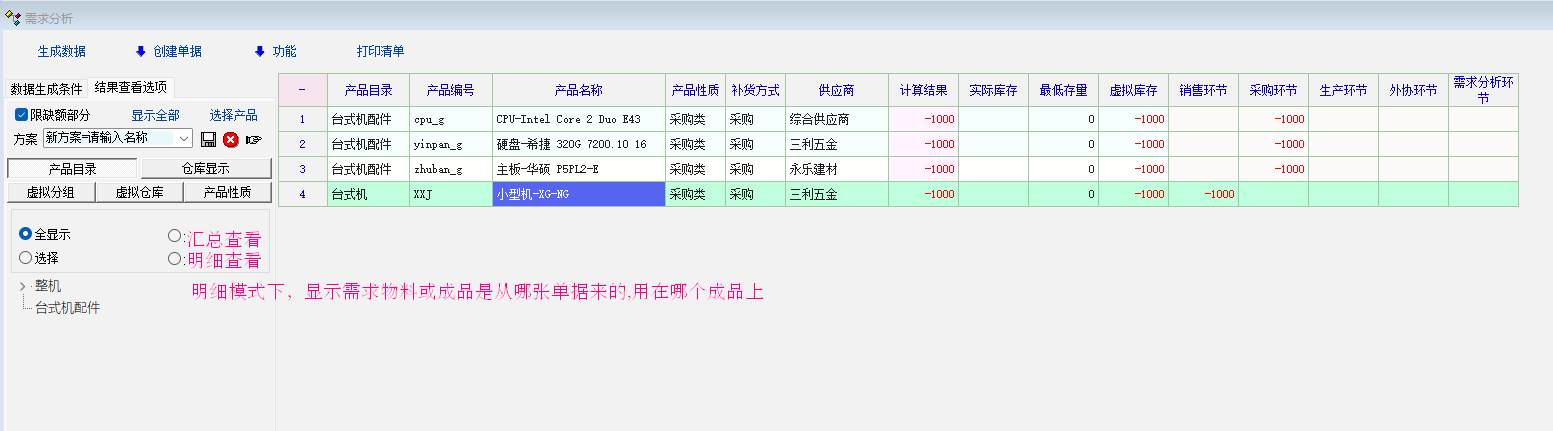
Task: Open the 功能 dropdown menu
Action: [275, 51]
